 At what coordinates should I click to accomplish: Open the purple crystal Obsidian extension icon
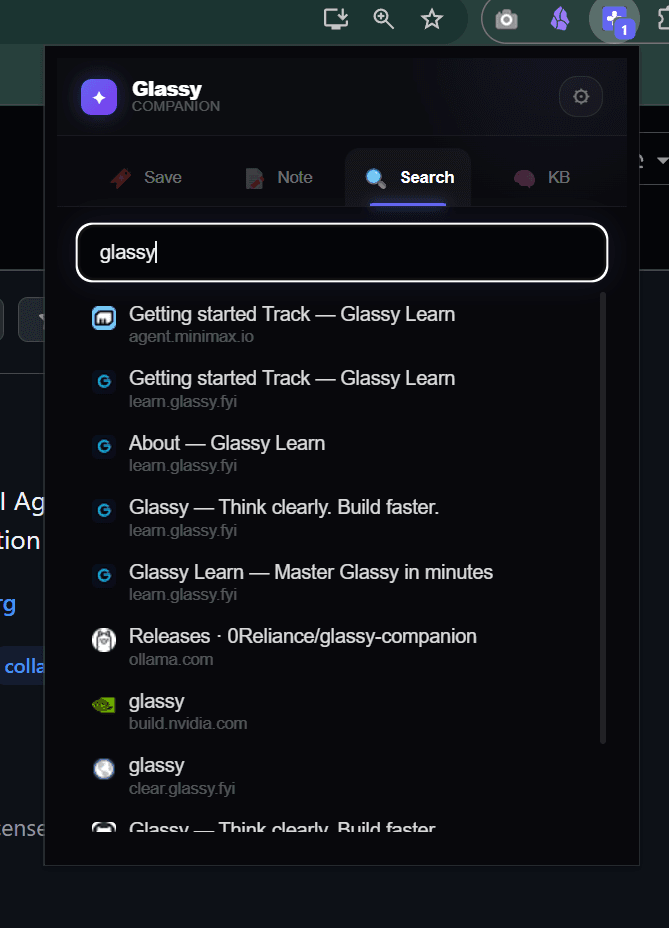tap(560, 20)
